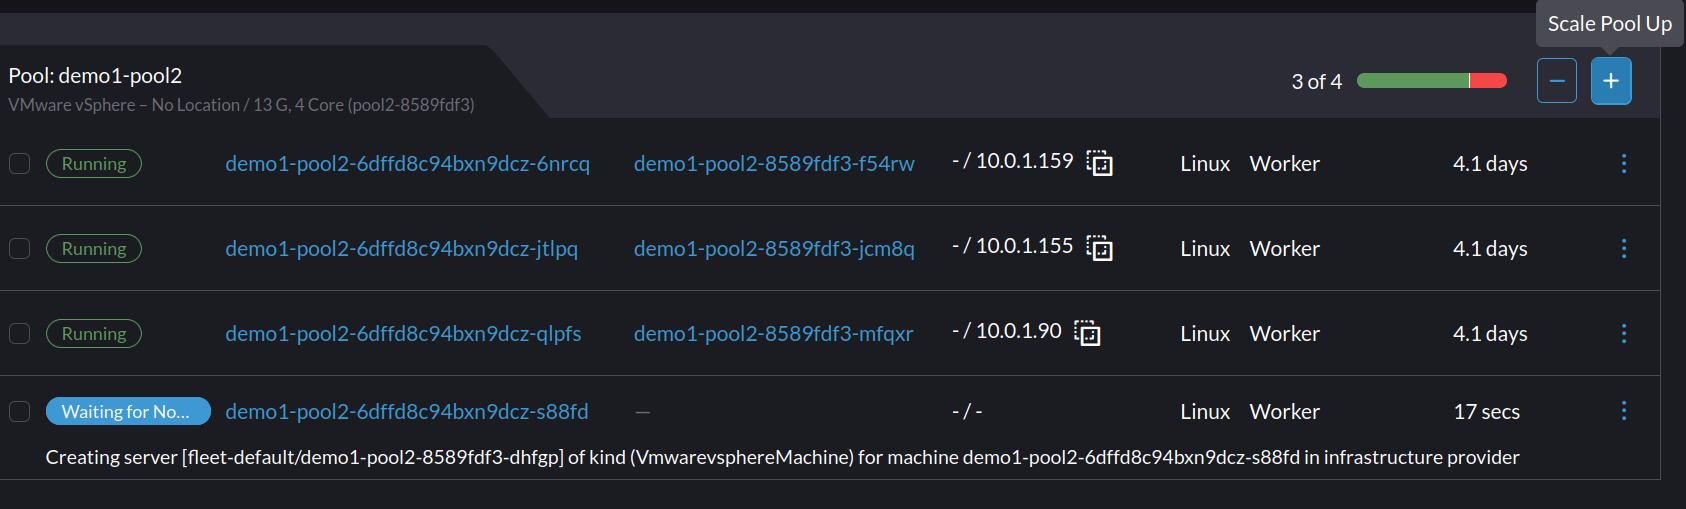The image size is (1686, 509).
Task: Open node link demo1-pool2-8589fdf3-mfqxr
Action: point(773,334)
